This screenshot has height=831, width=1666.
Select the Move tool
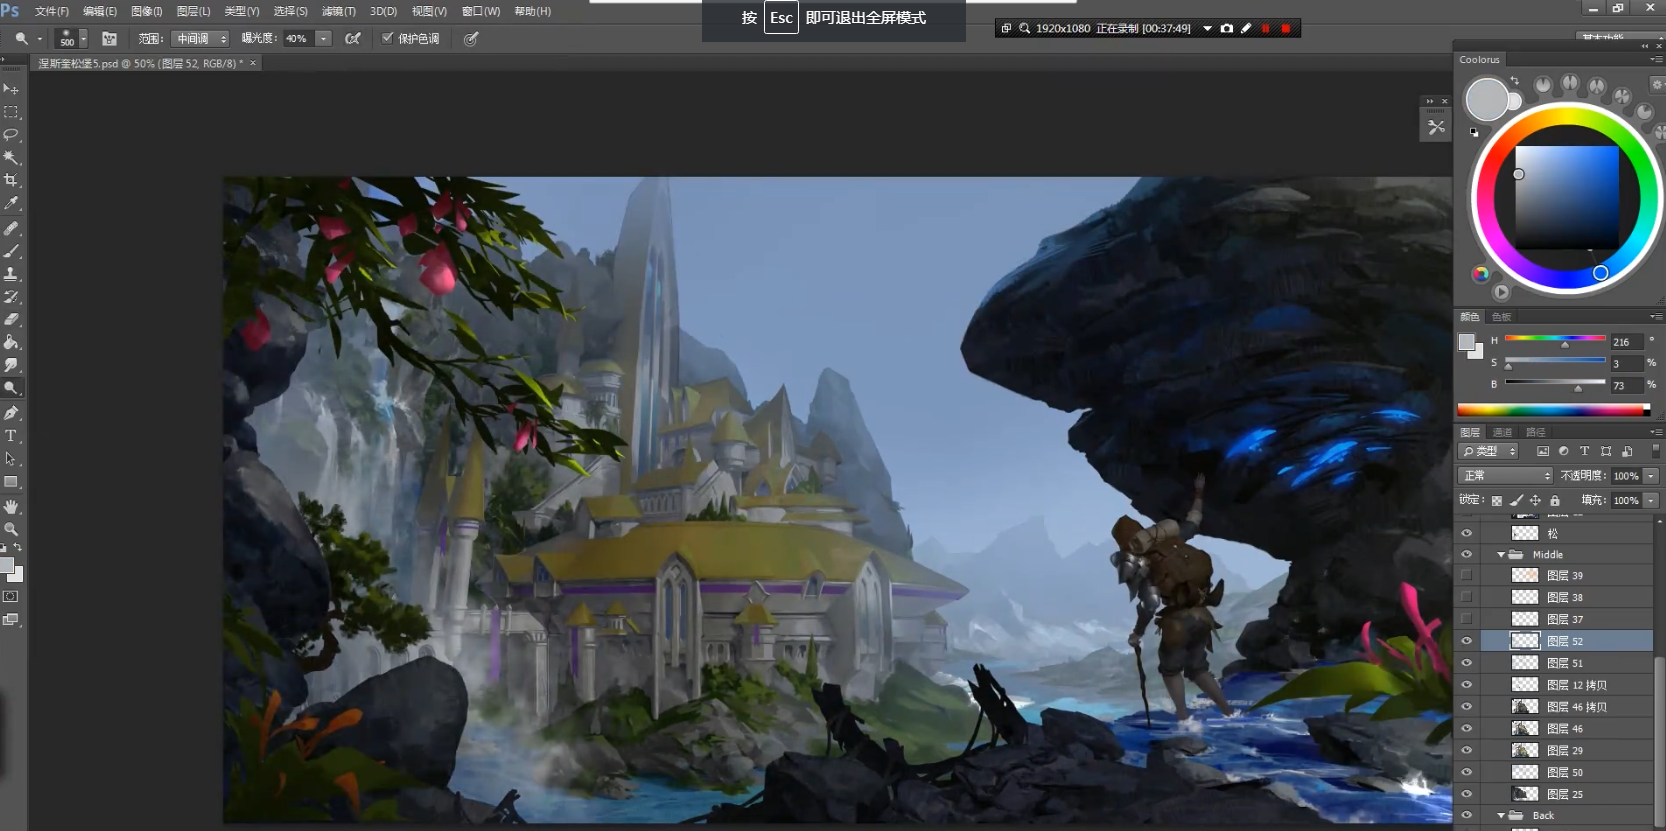click(11, 89)
